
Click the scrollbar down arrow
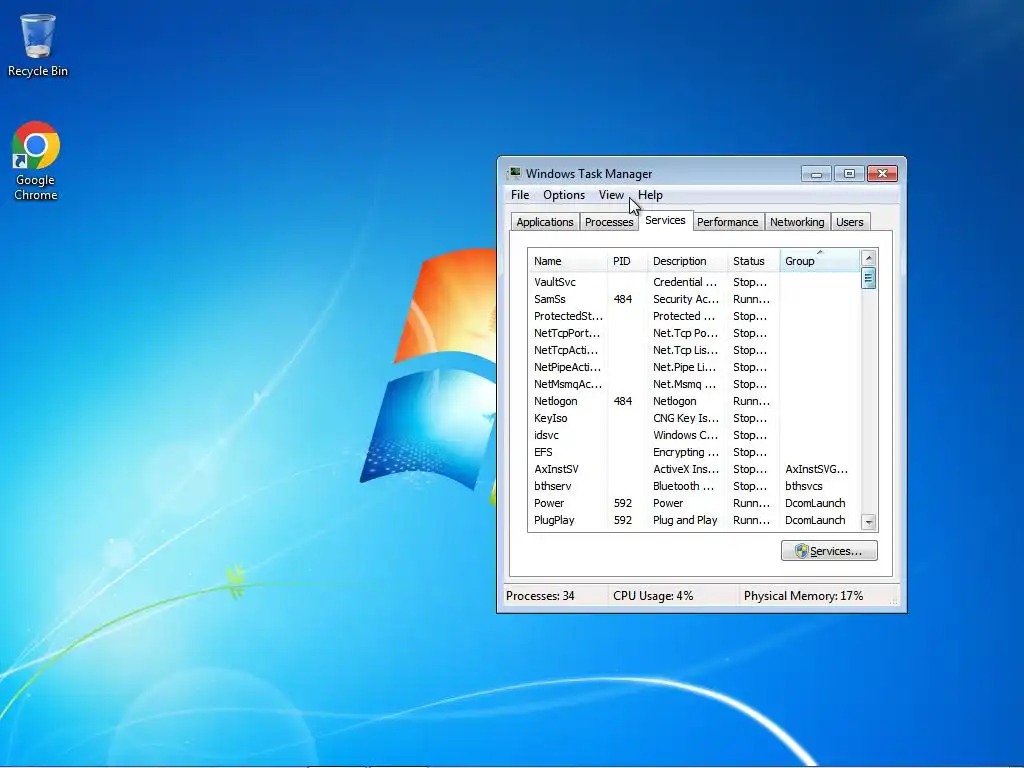click(x=868, y=522)
